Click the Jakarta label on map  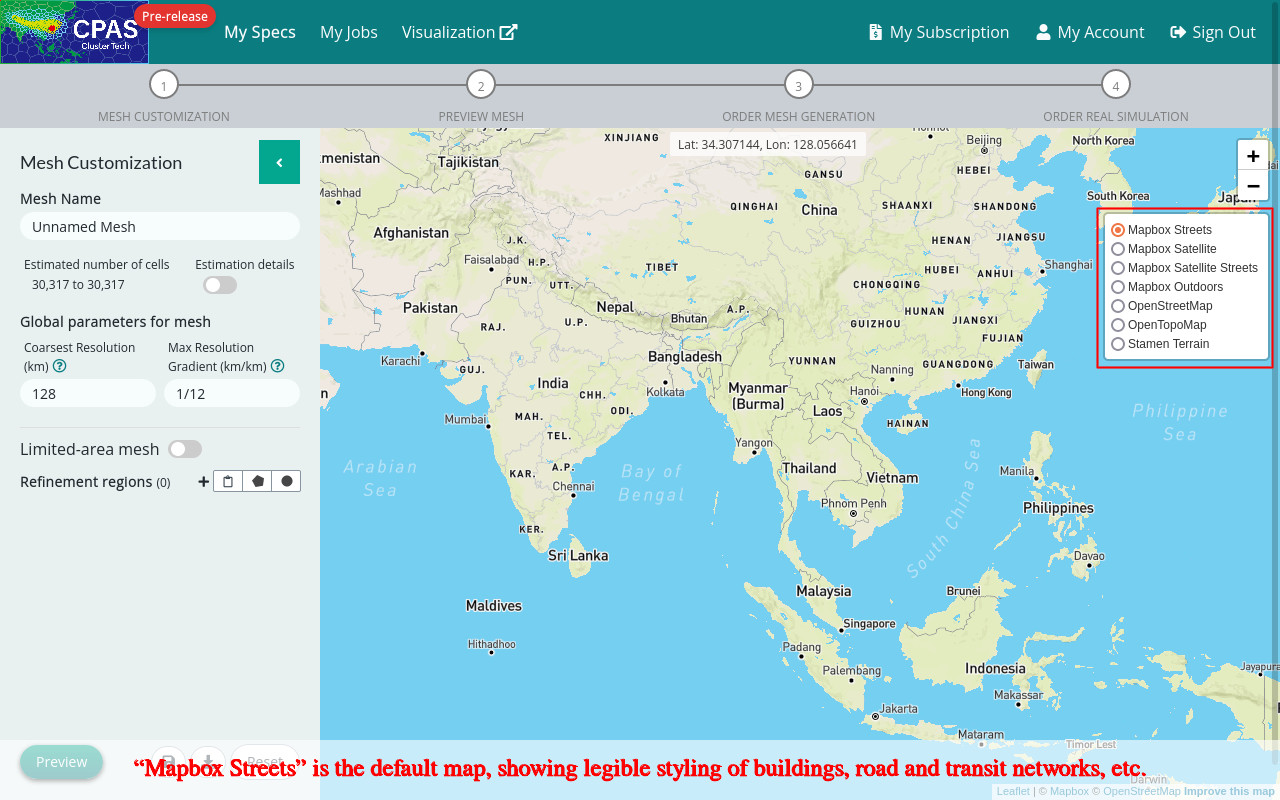point(898,708)
